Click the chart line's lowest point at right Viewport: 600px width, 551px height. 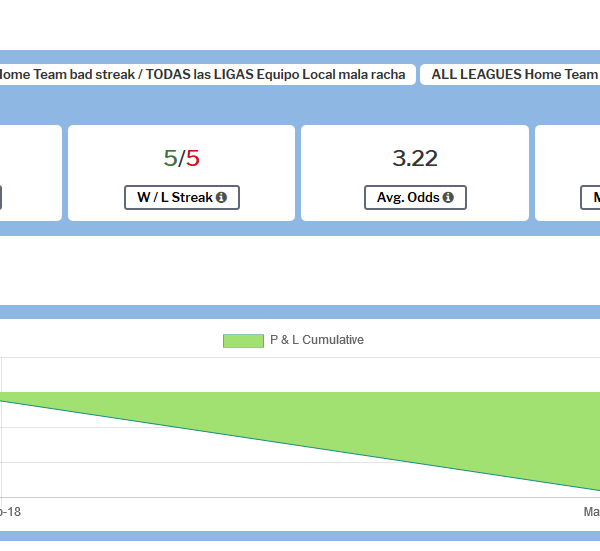(x=597, y=490)
